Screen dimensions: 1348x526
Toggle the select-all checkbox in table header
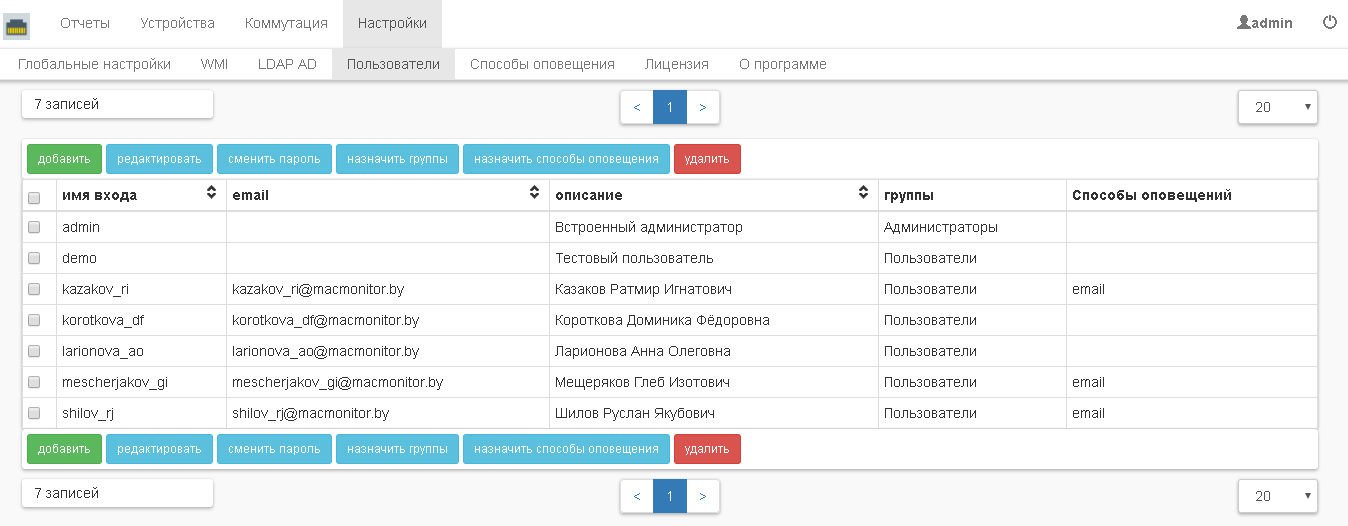click(x=34, y=197)
